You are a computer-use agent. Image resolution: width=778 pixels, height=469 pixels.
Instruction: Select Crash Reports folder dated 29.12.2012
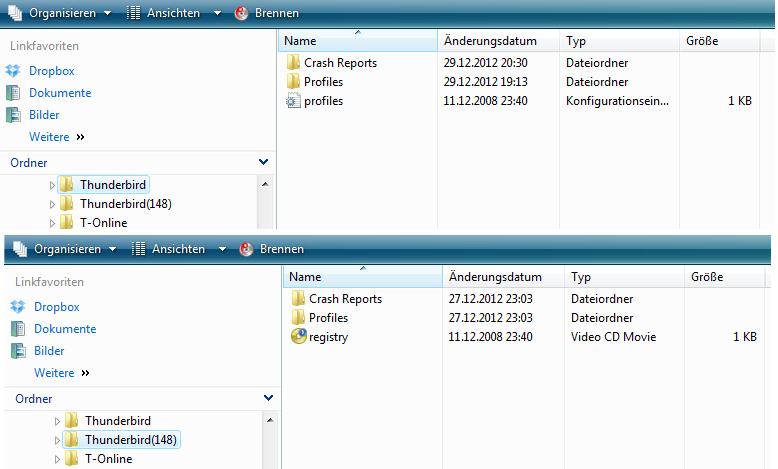[x=331, y=63]
